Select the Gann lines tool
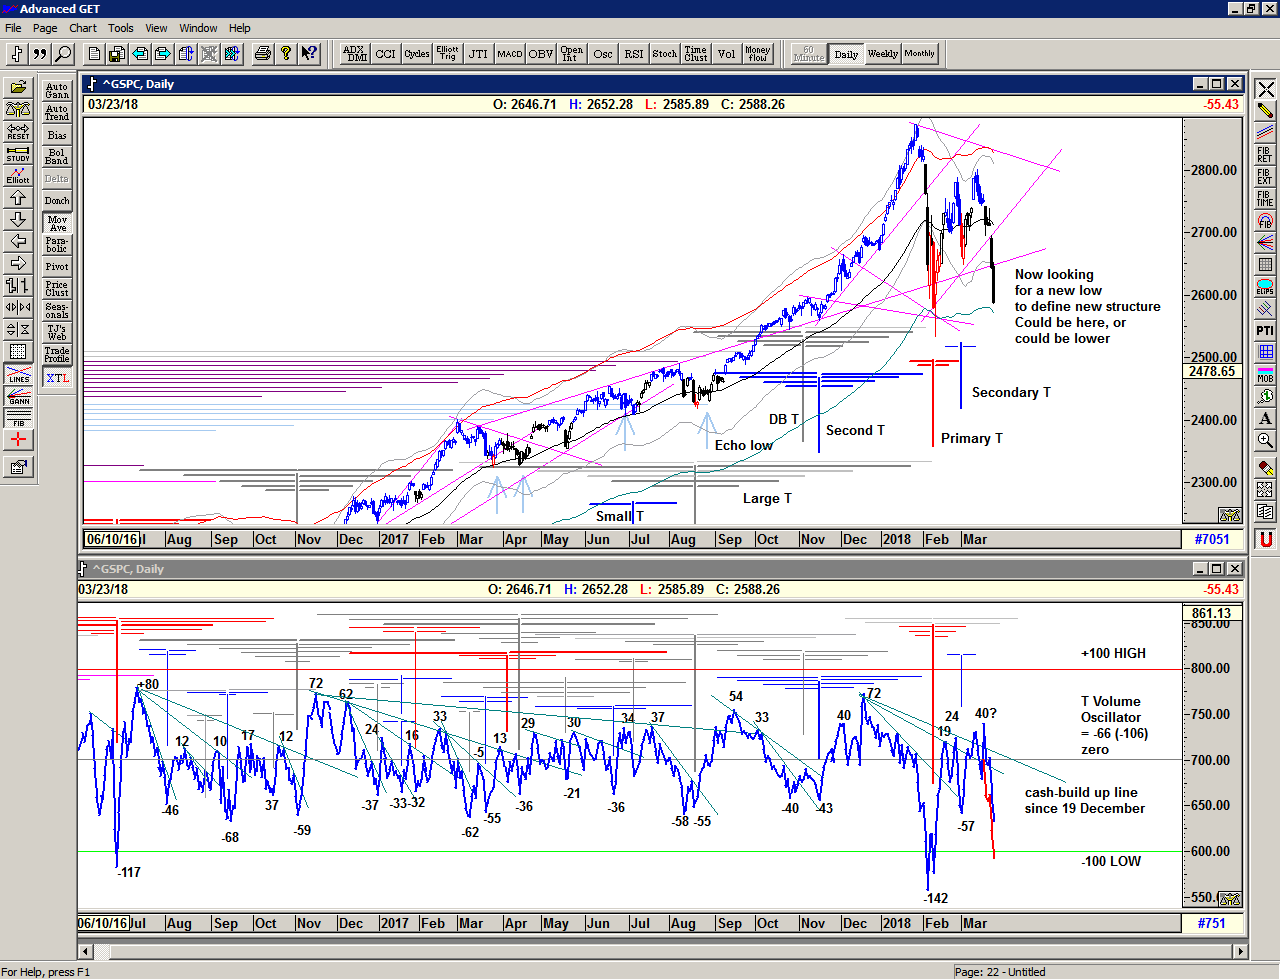The image size is (1280, 979). [x=18, y=395]
